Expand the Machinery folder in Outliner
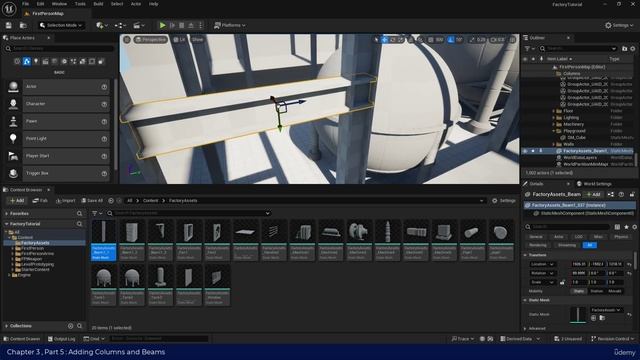The height and width of the screenshot is (360, 640). pos(554,124)
